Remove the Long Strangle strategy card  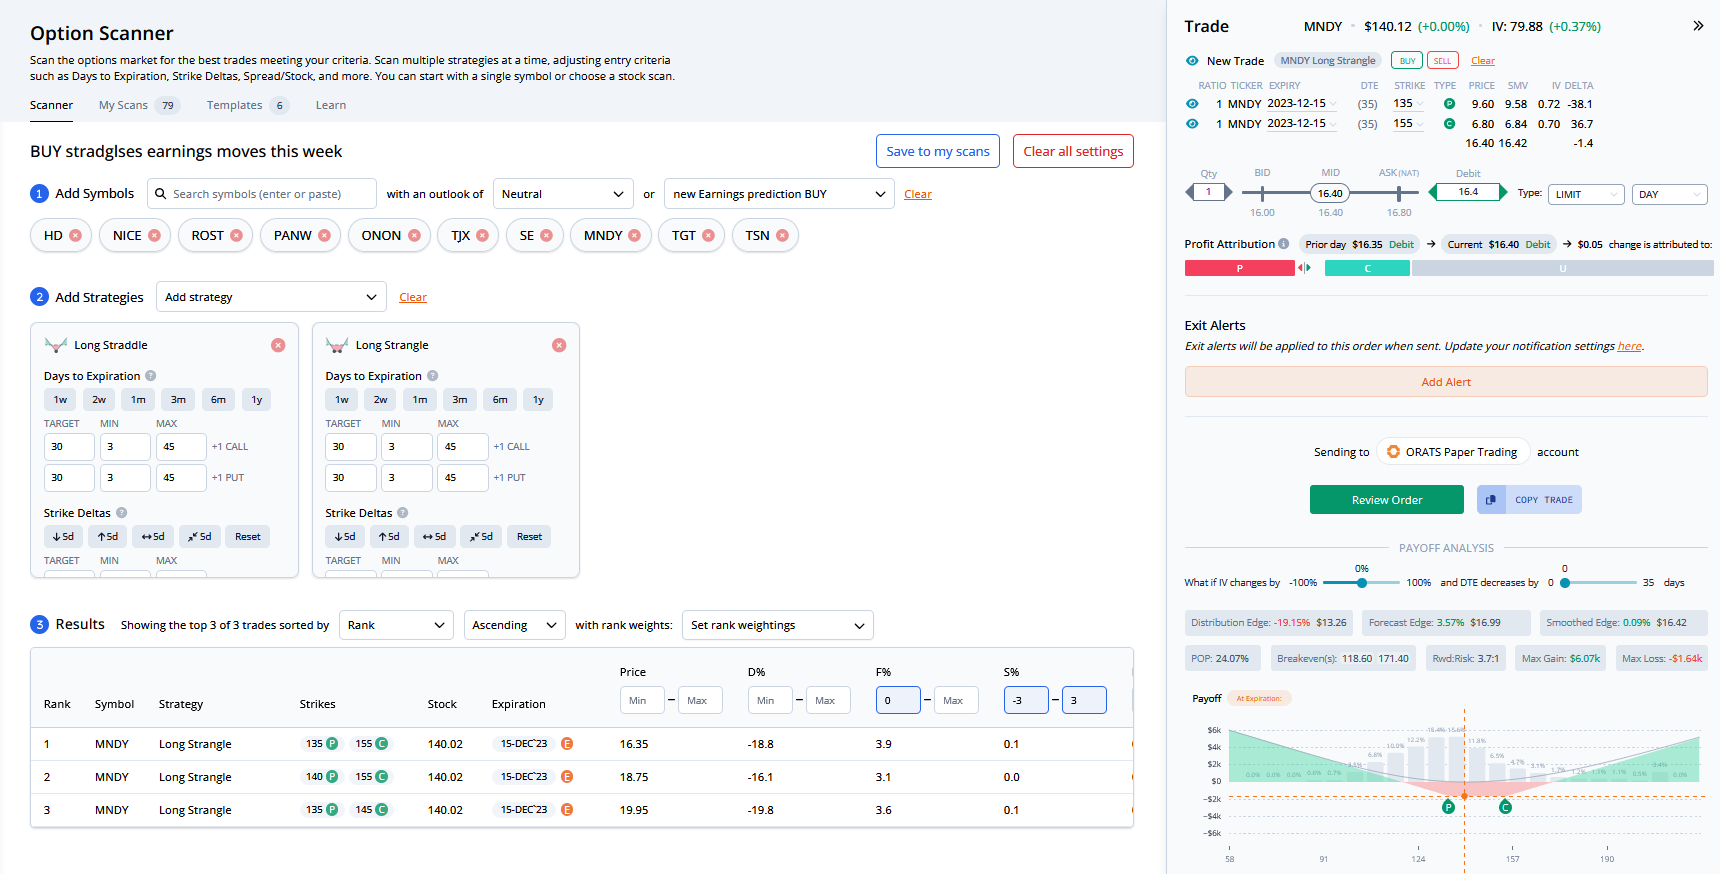[x=559, y=345]
